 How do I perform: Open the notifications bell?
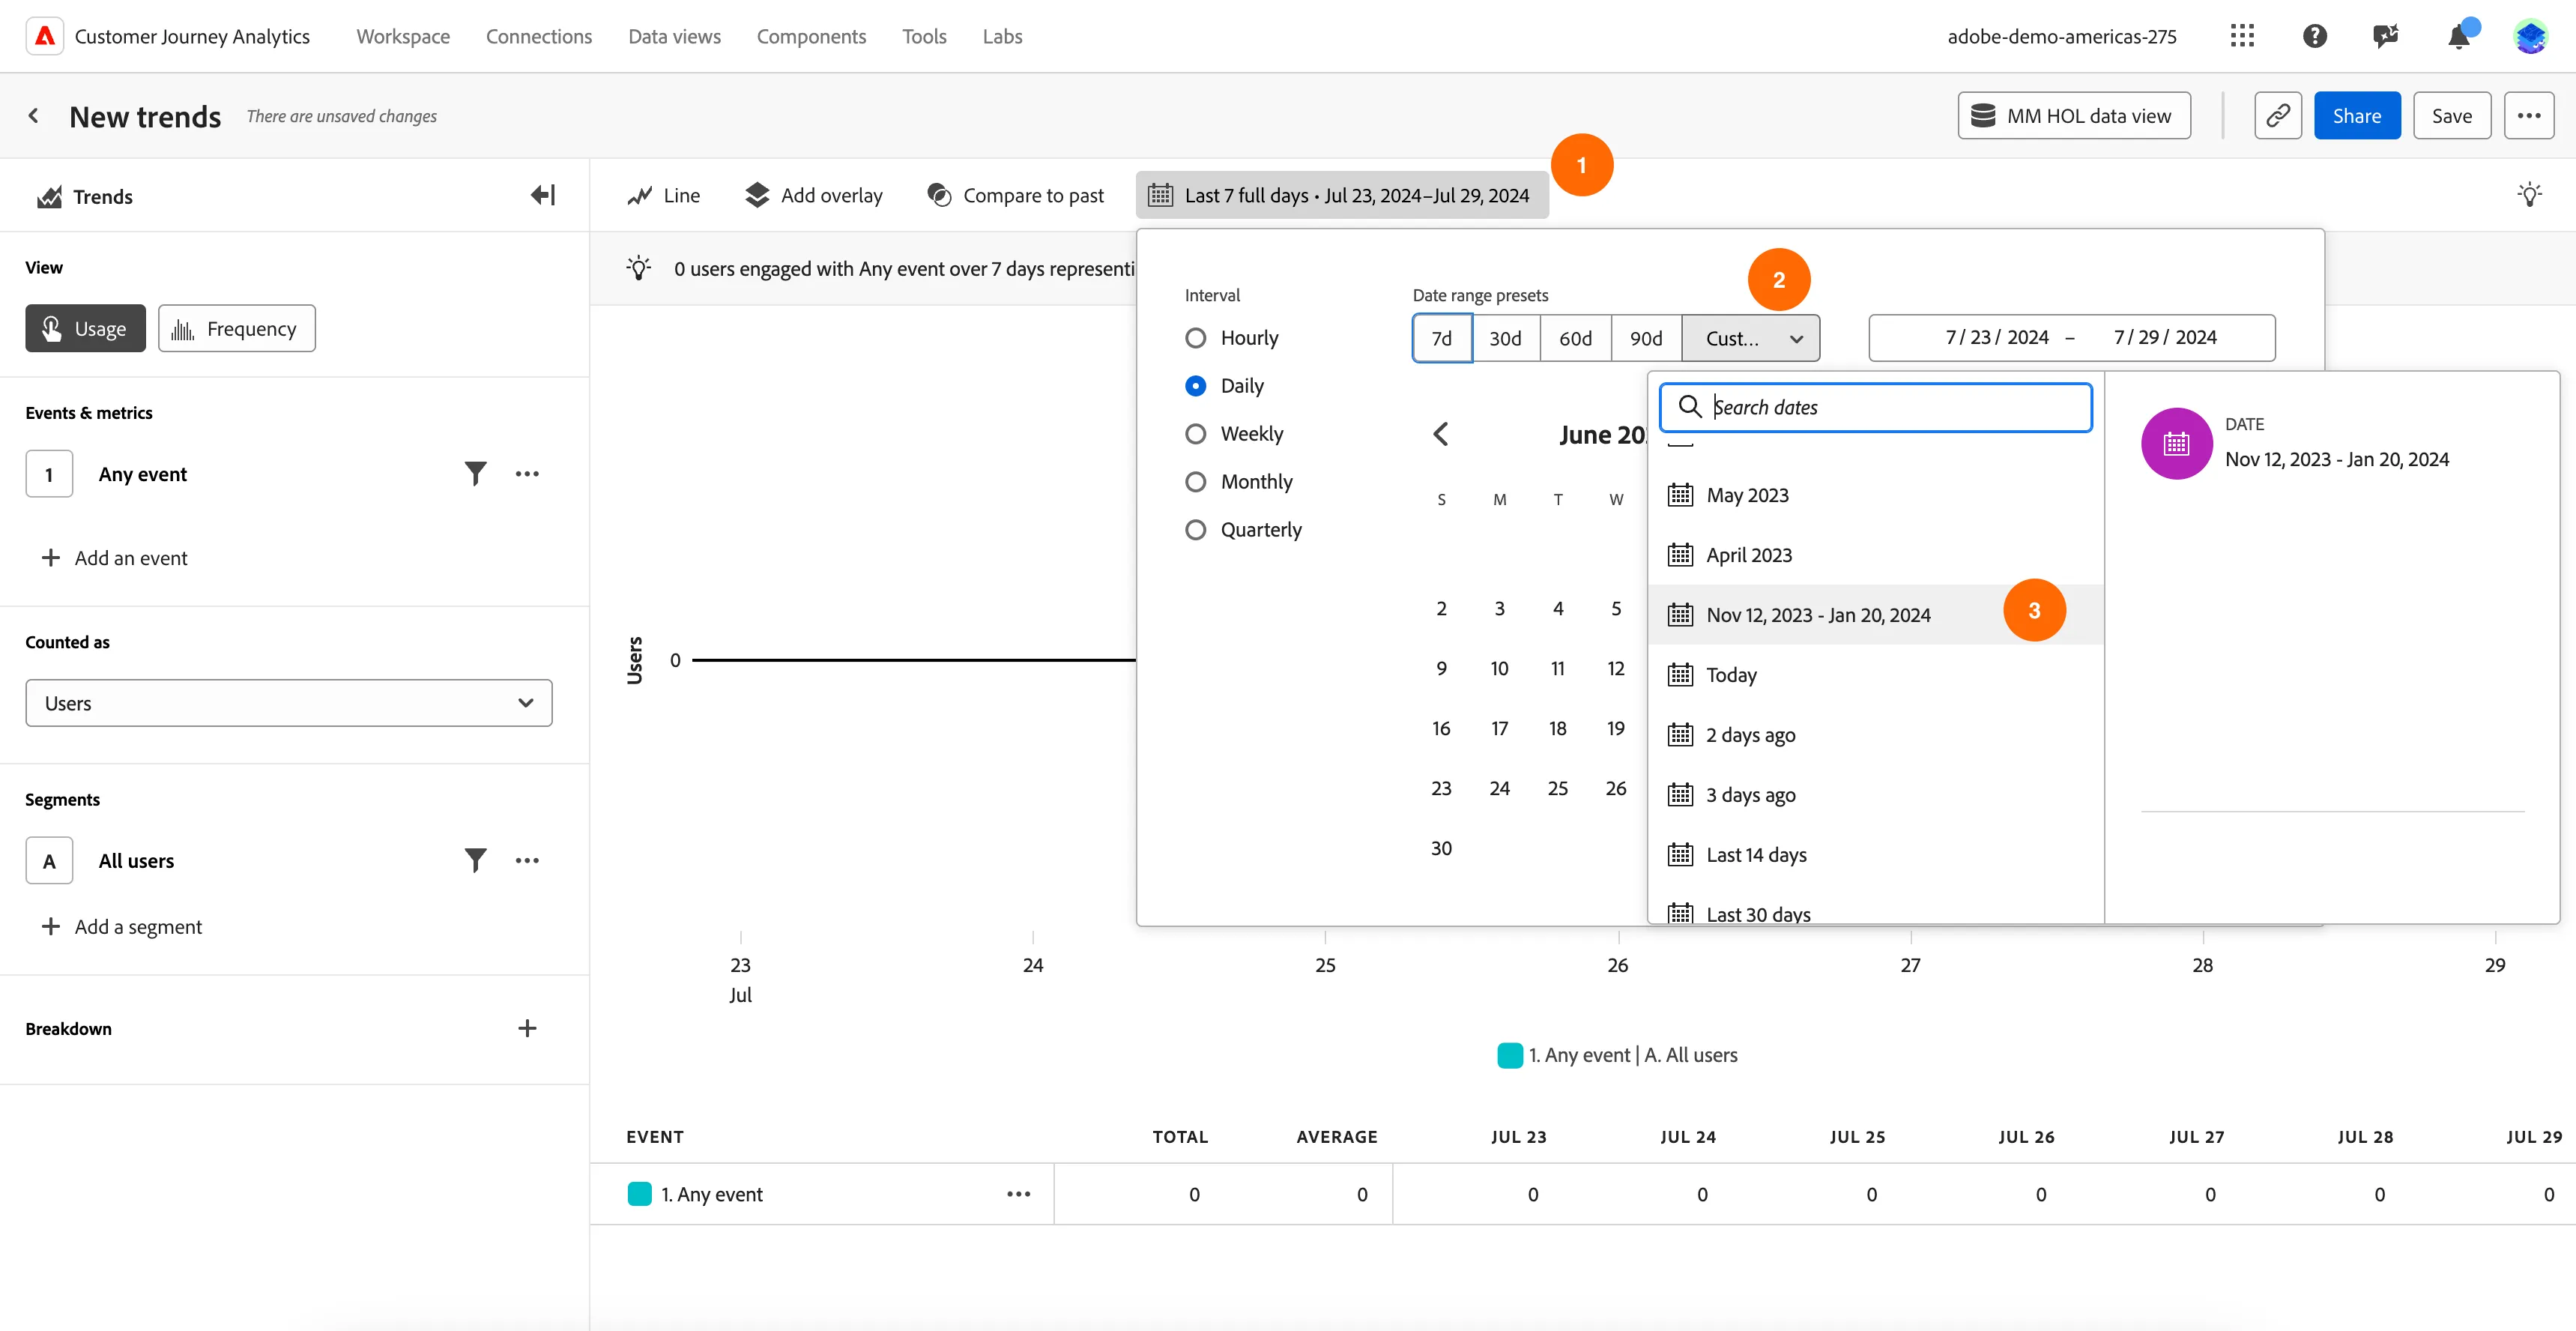click(x=2459, y=37)
